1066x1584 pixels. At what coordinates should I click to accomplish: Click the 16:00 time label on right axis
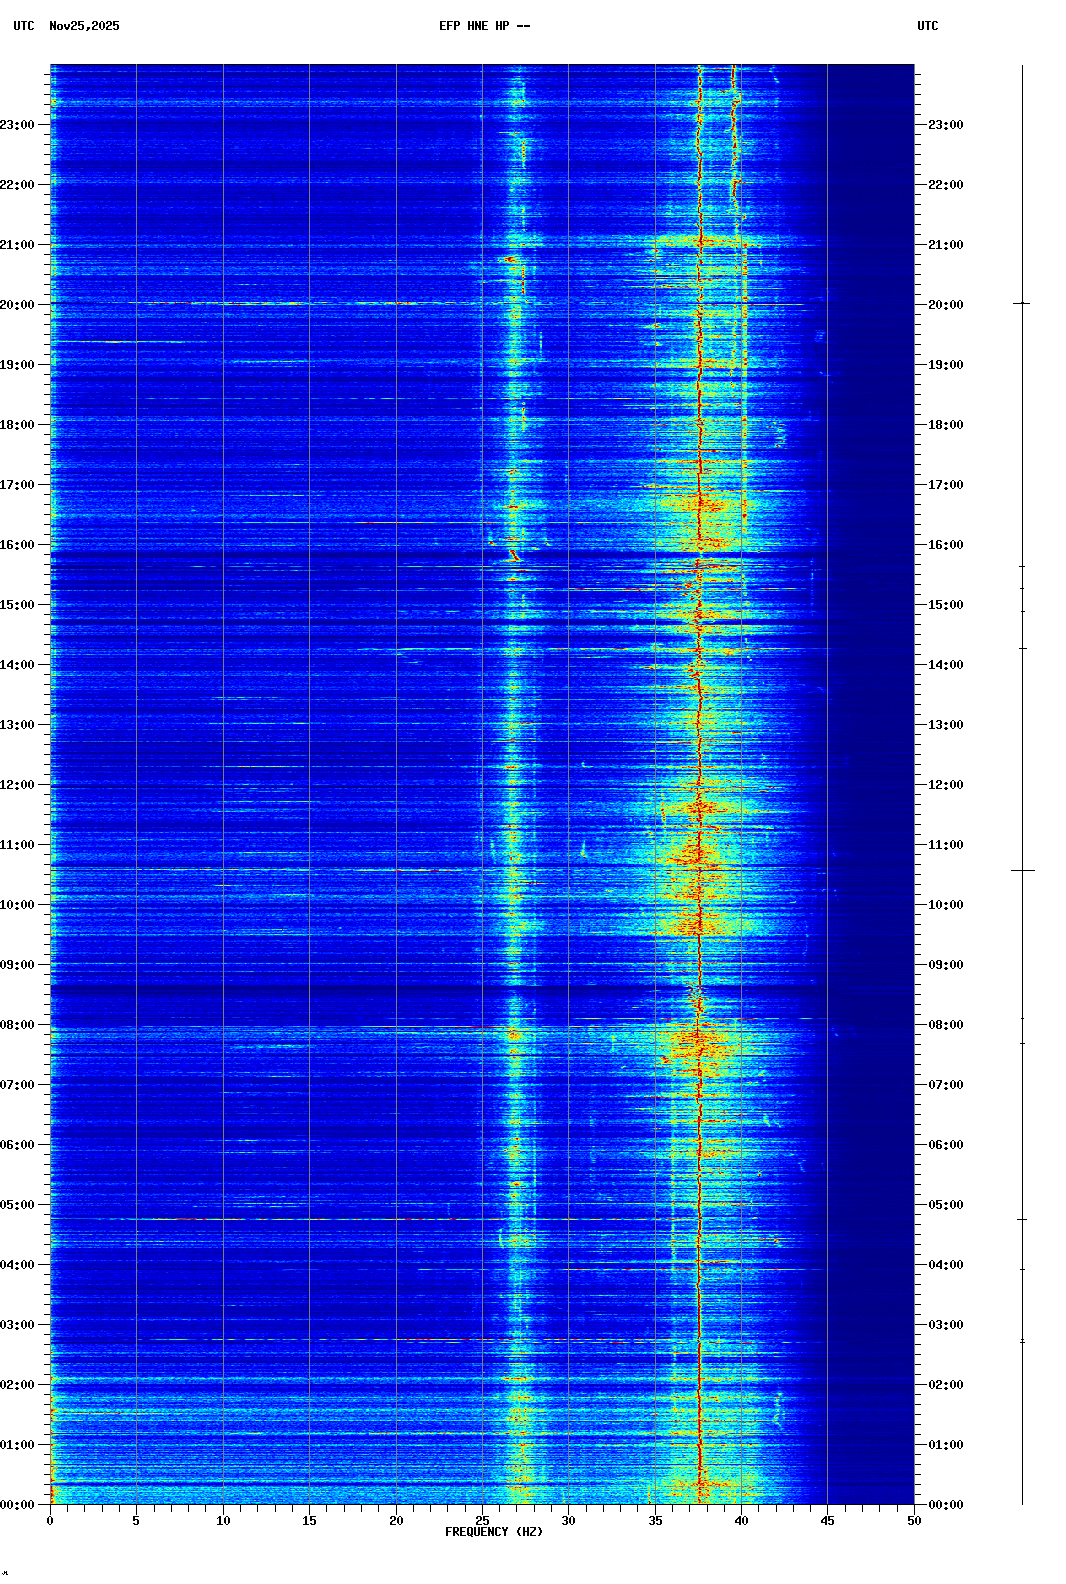point(945,545)
